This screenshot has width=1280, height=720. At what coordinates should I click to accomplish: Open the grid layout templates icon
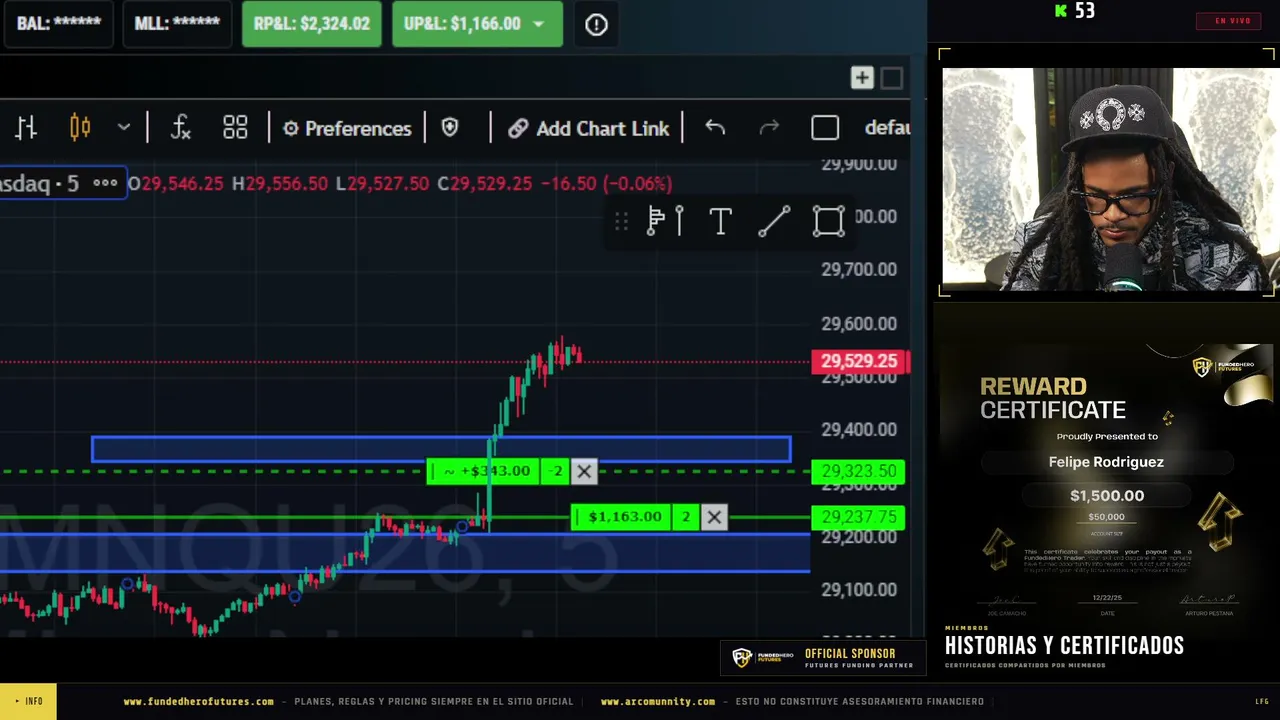pyautogui.click(x=235, y=128)
